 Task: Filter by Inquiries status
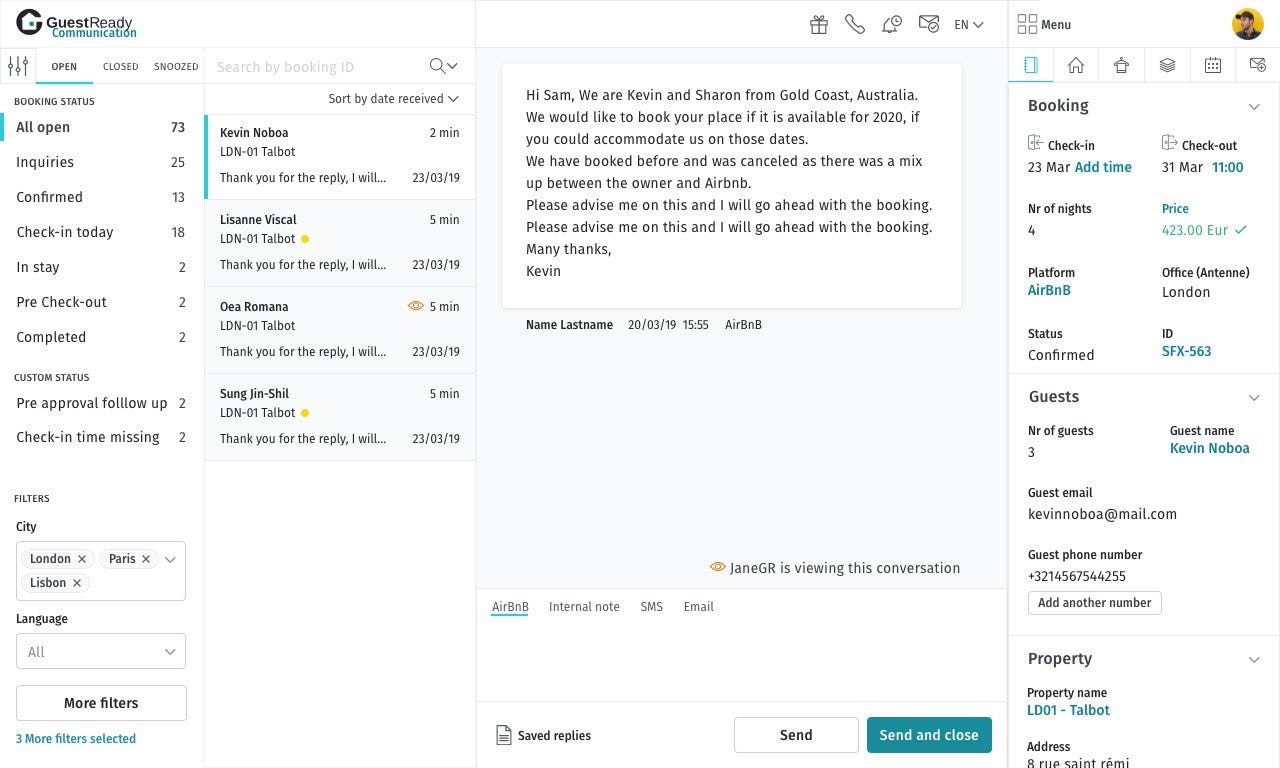(x=101, y=162)
